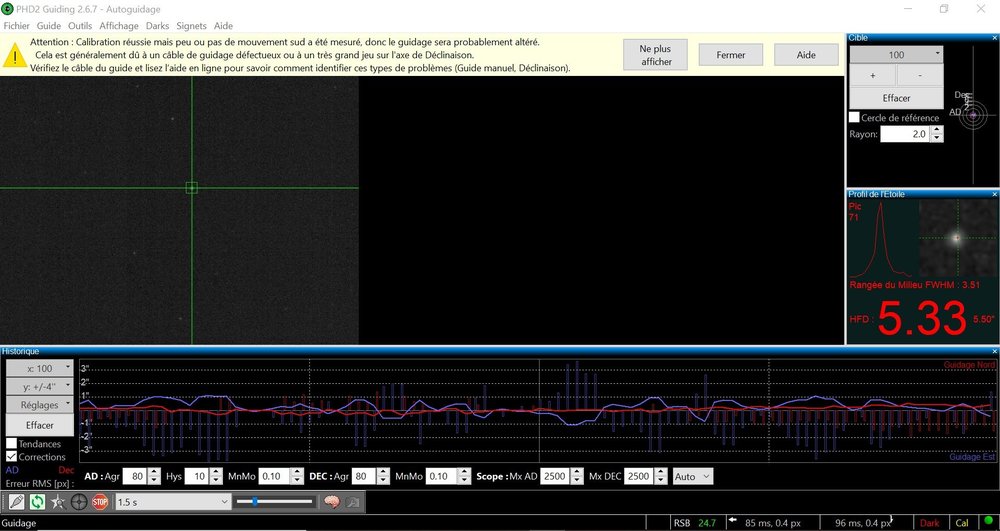
Task: Click the RSB 24.7 status value
Action: pos(695,523)
